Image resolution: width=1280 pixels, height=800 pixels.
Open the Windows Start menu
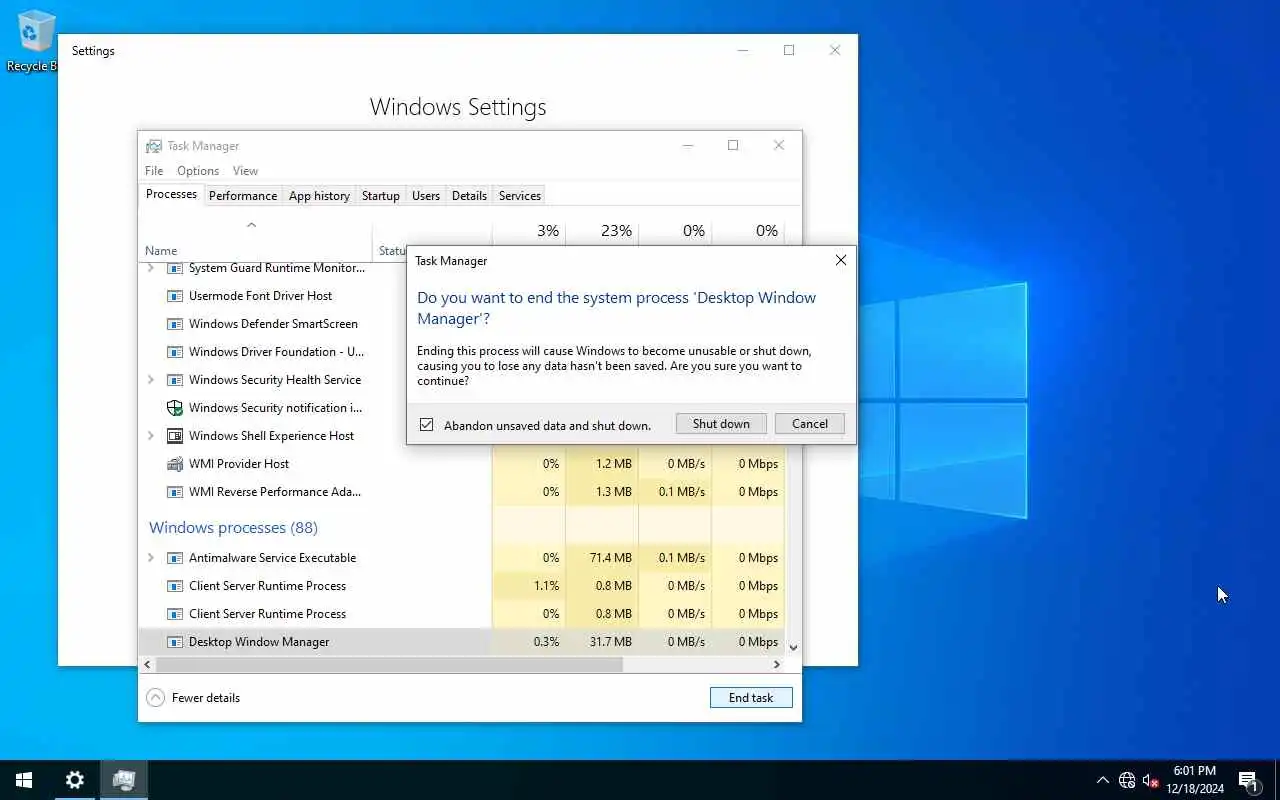(24, 780)
